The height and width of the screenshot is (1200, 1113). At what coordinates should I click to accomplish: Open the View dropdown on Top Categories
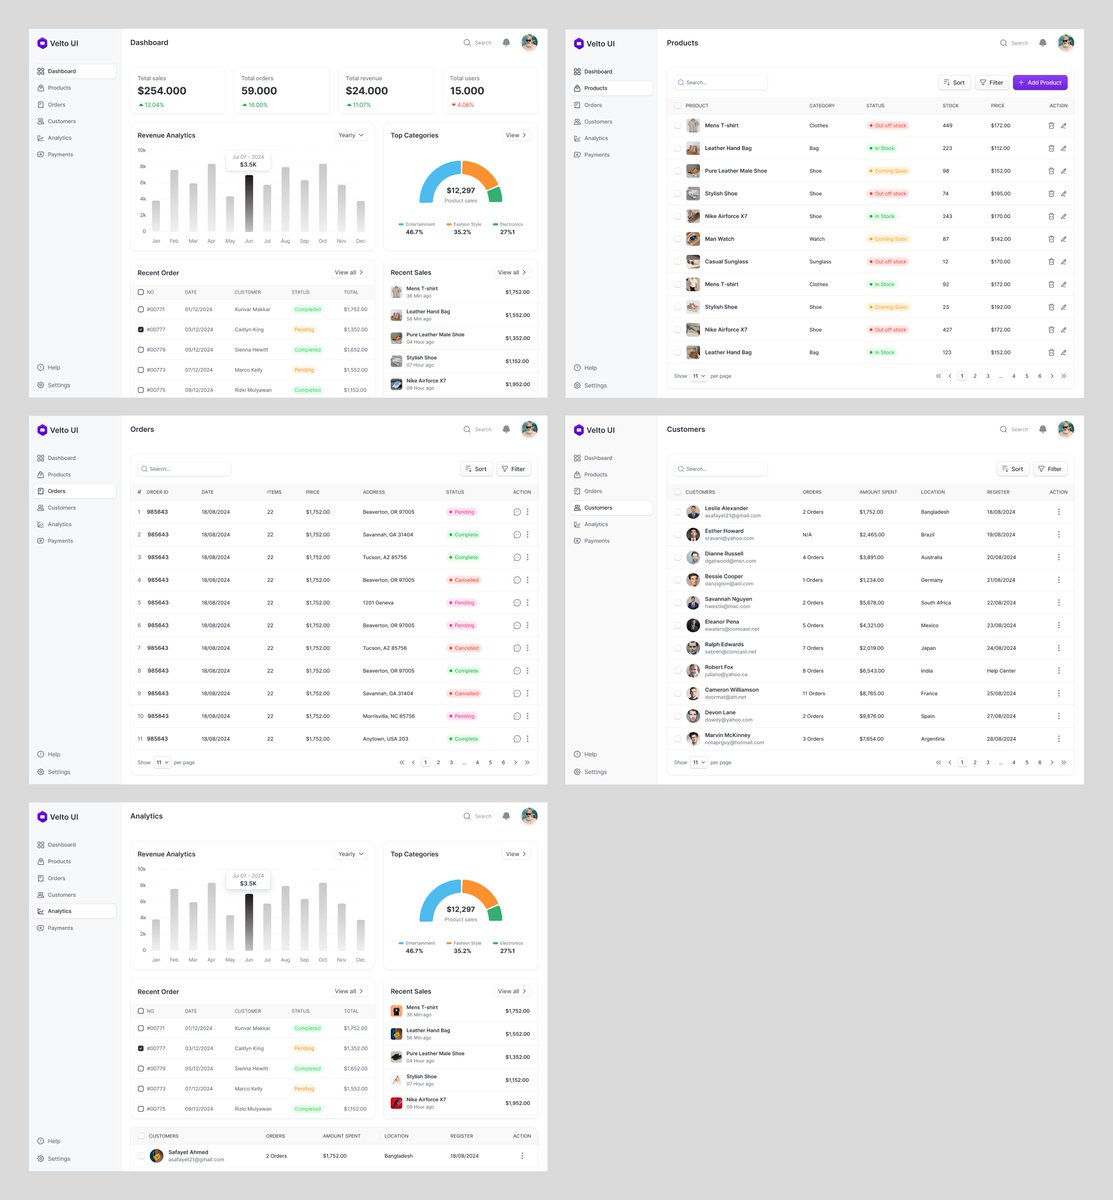click(x=514, y=135)
